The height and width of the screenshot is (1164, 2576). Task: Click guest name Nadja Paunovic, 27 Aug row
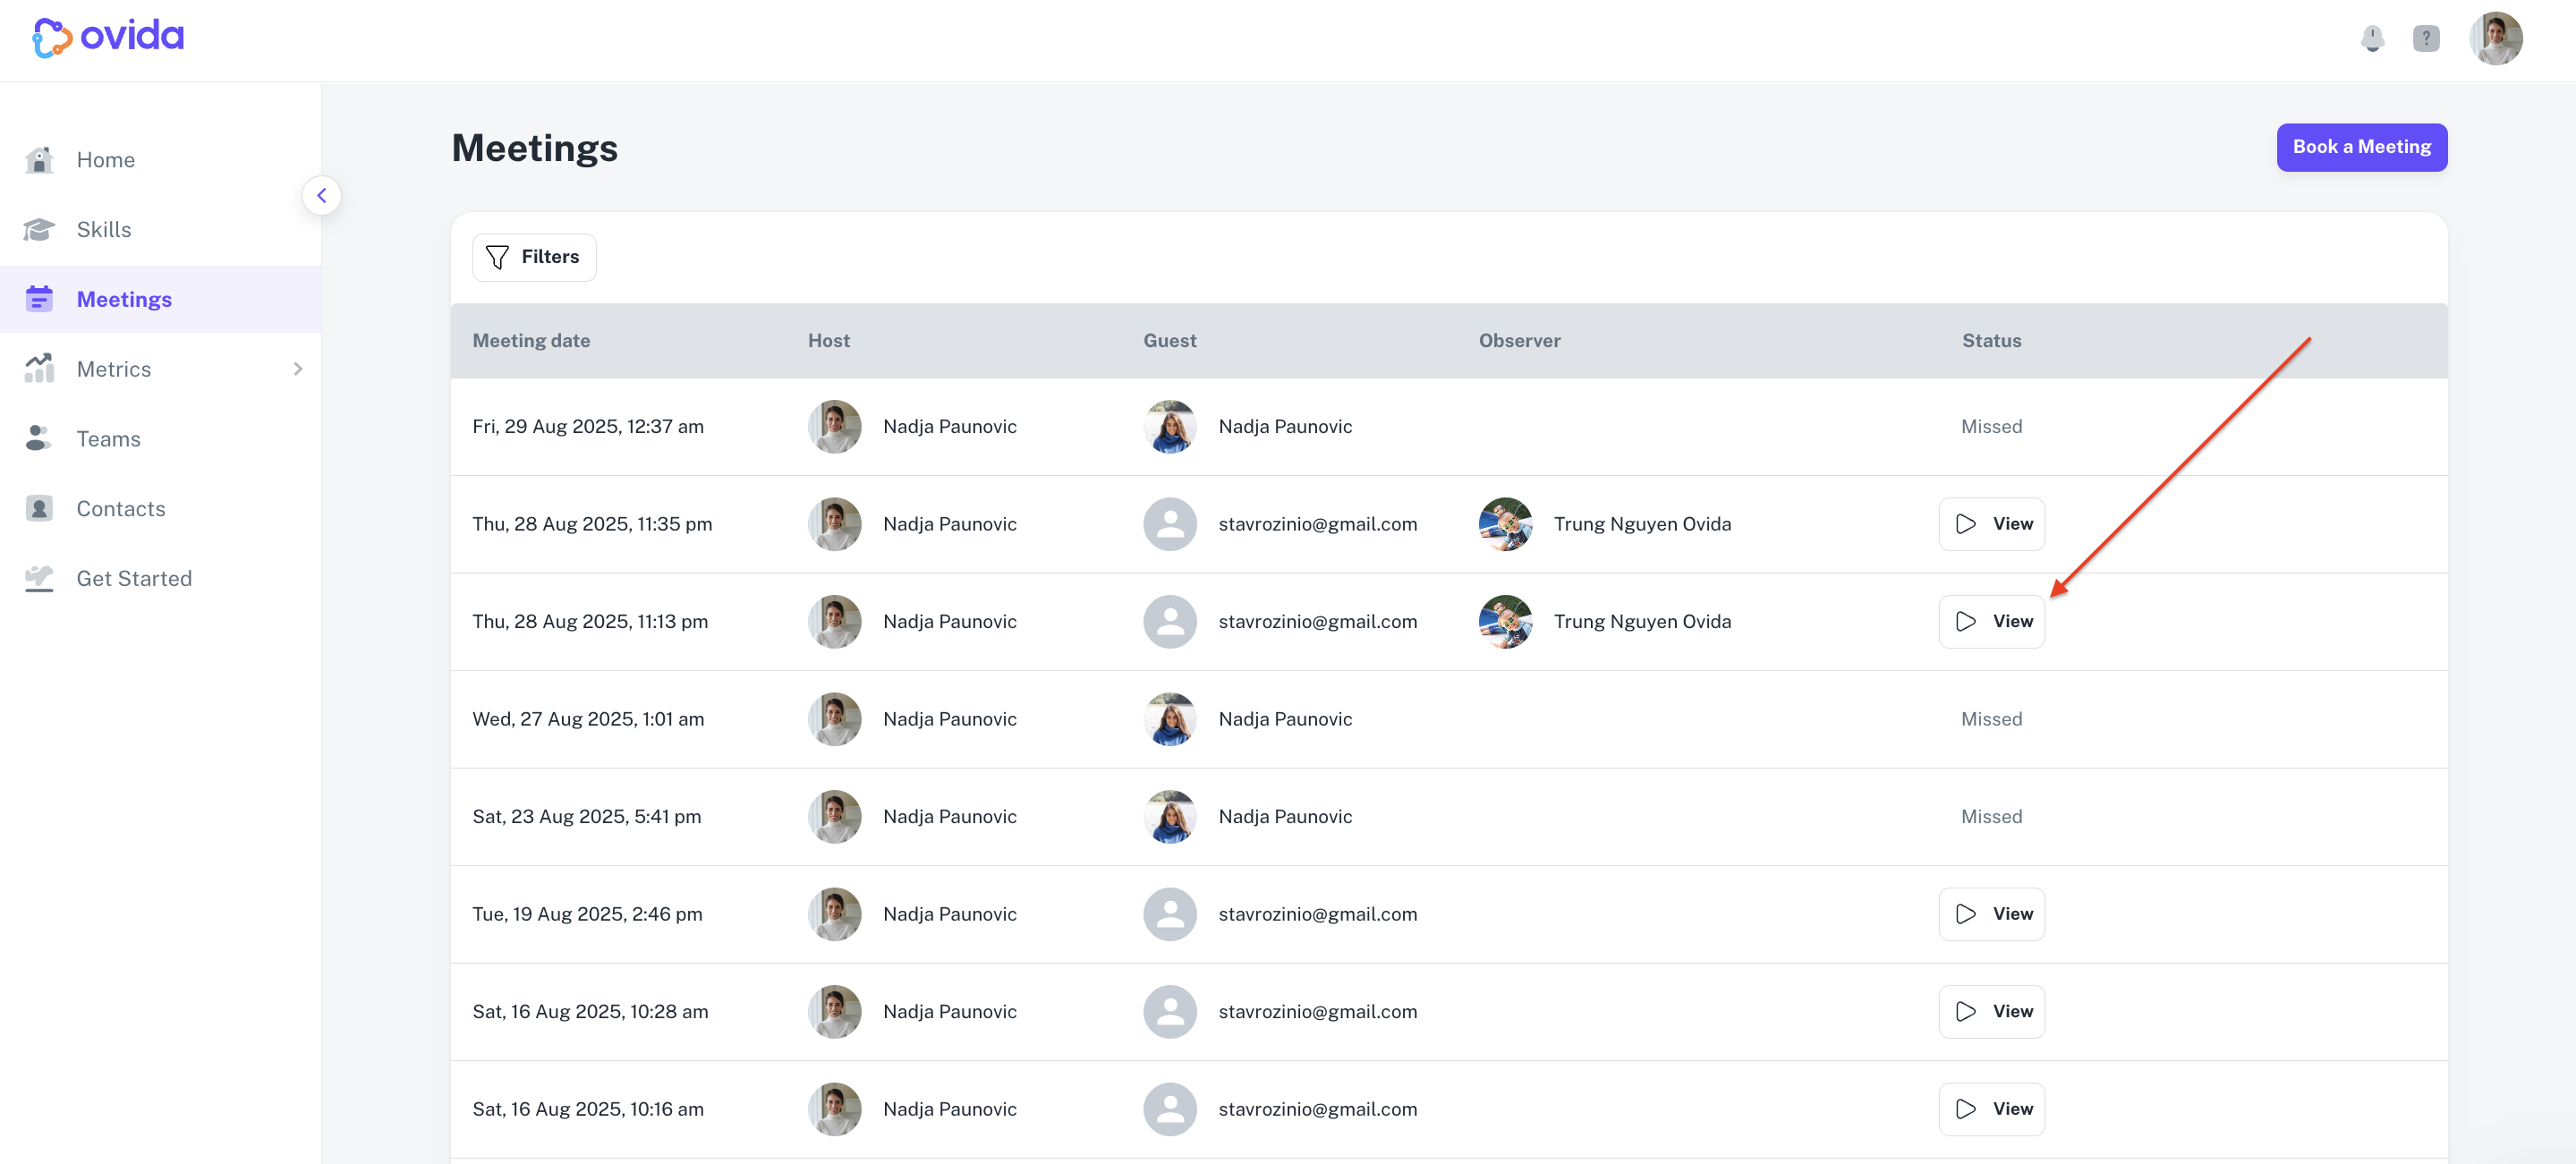pos(1285,719)
